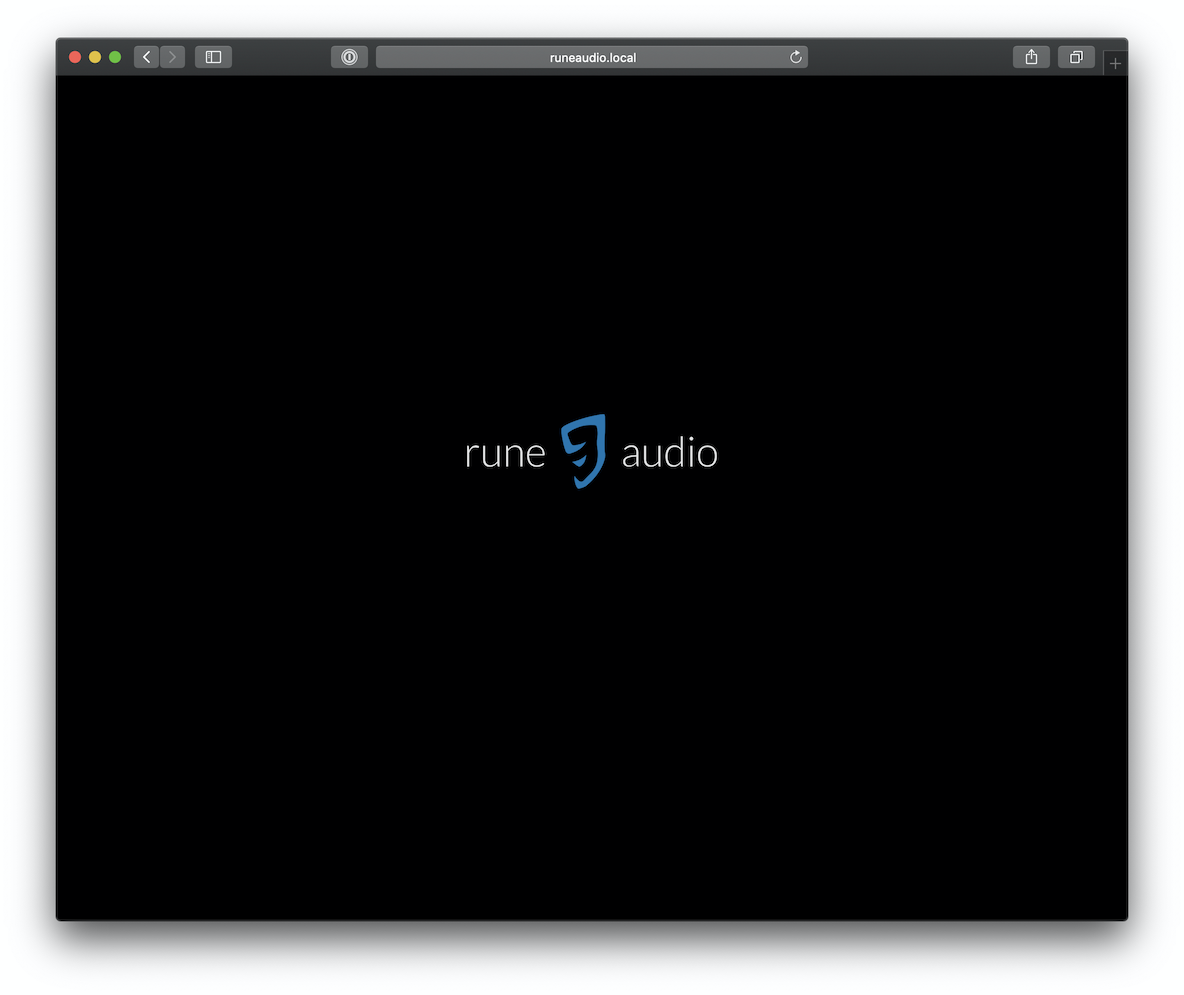Click the blue RuneAudio logo emblem

(584, 451)
